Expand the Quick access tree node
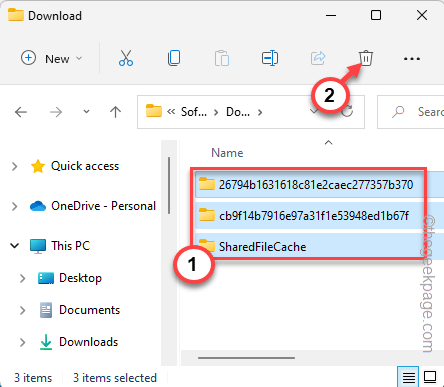This screenshot has width=444, height=387. pos(15,166)
